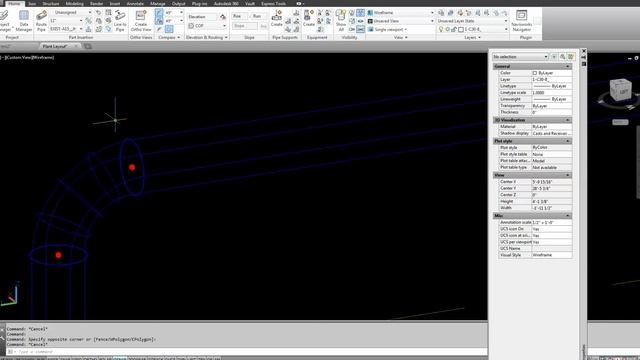This screenshot has height=360, width=640.
Task: Click the Color ByLayer swatch in Properties
Action: point(535,73)
